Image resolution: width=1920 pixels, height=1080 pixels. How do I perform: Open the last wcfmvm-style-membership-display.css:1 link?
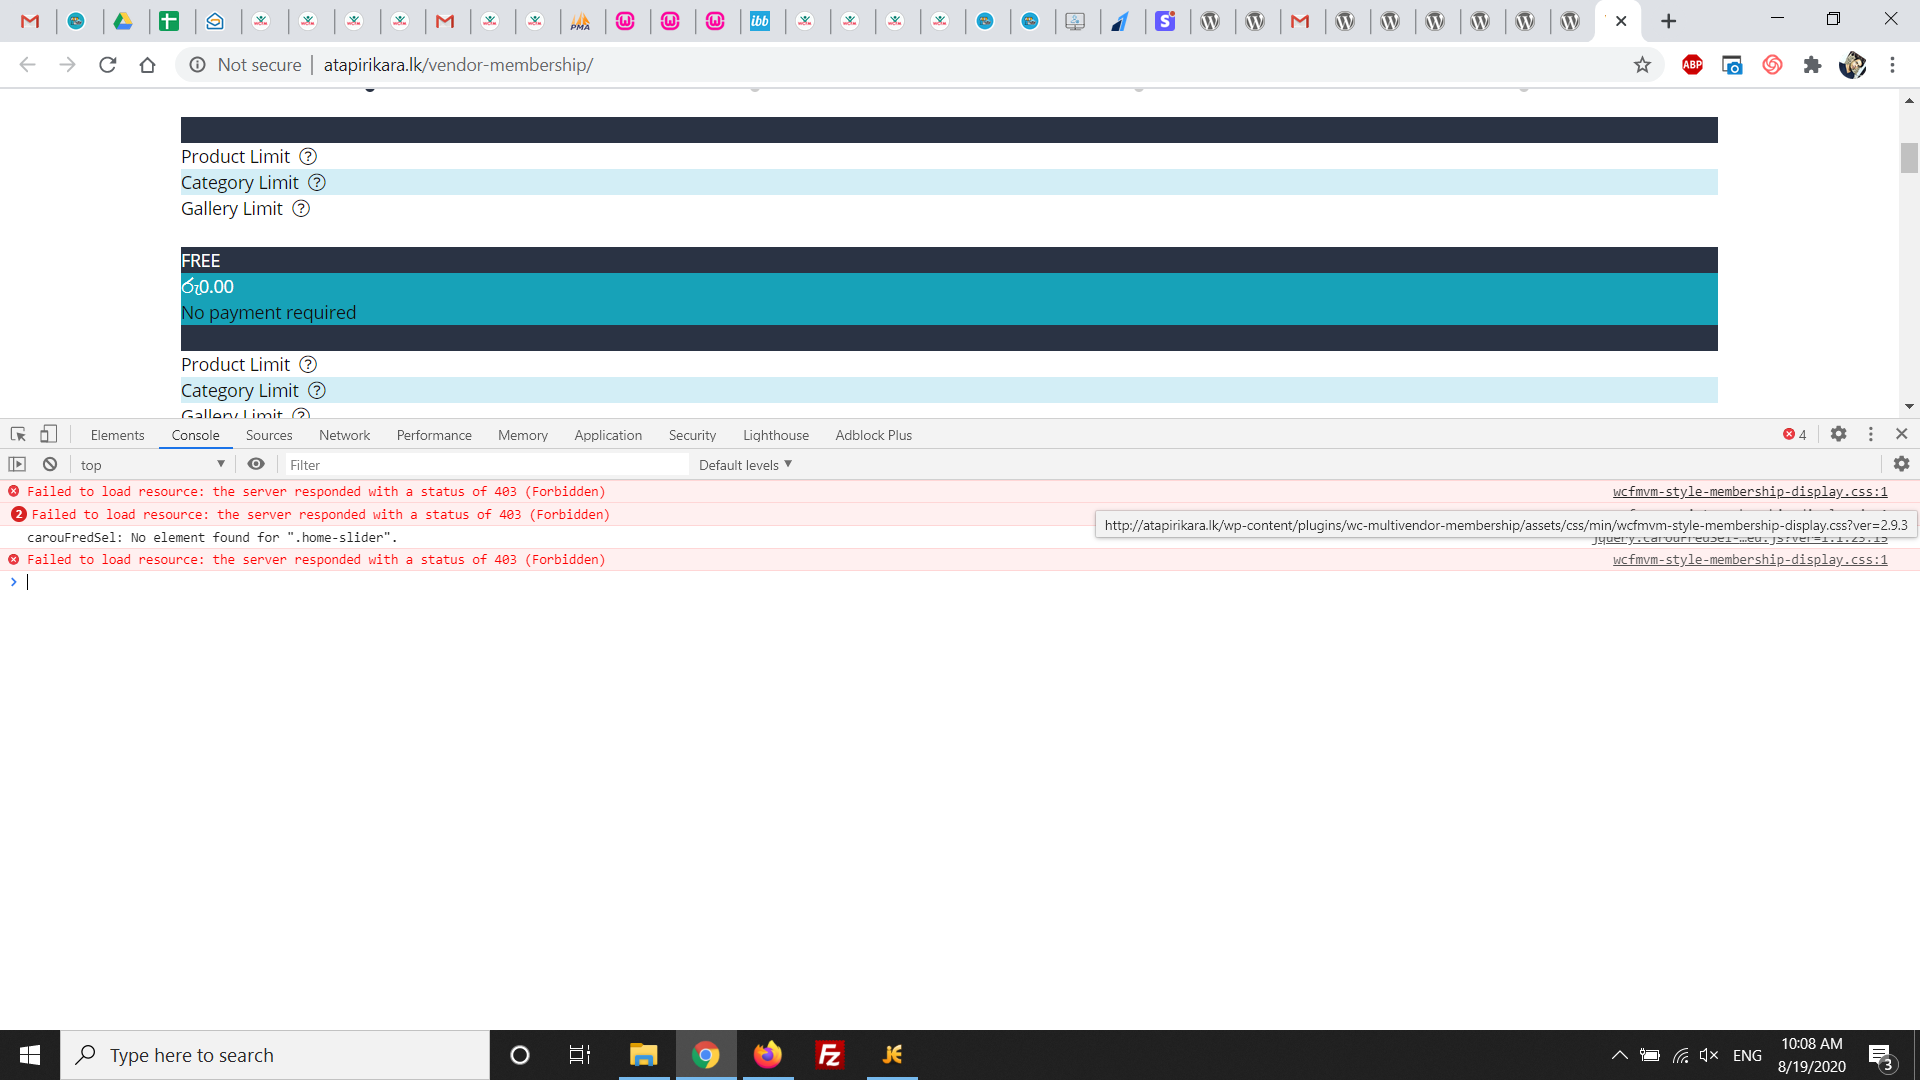pos(1750,559)
